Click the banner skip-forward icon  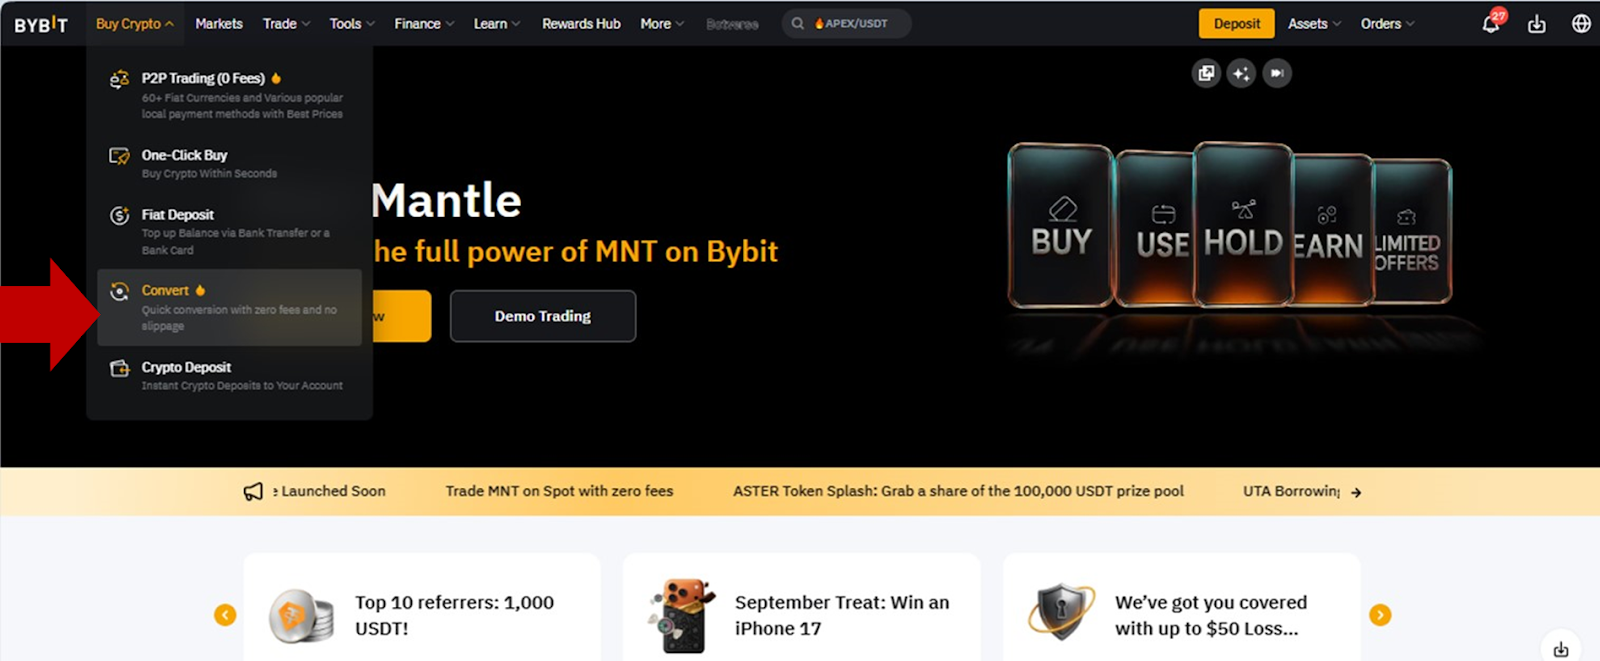point(1277,73)
